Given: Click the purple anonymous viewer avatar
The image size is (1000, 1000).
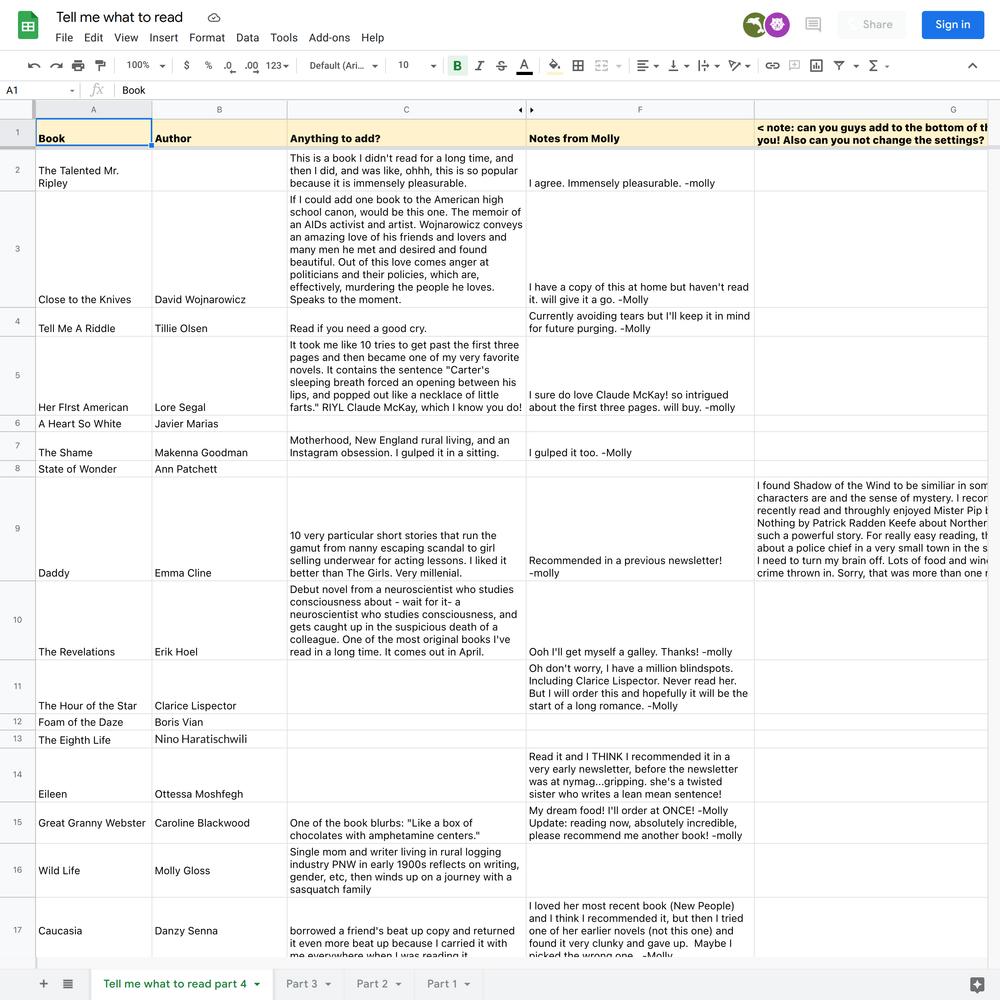Looking at the screenshot, I should coord(777,25).
